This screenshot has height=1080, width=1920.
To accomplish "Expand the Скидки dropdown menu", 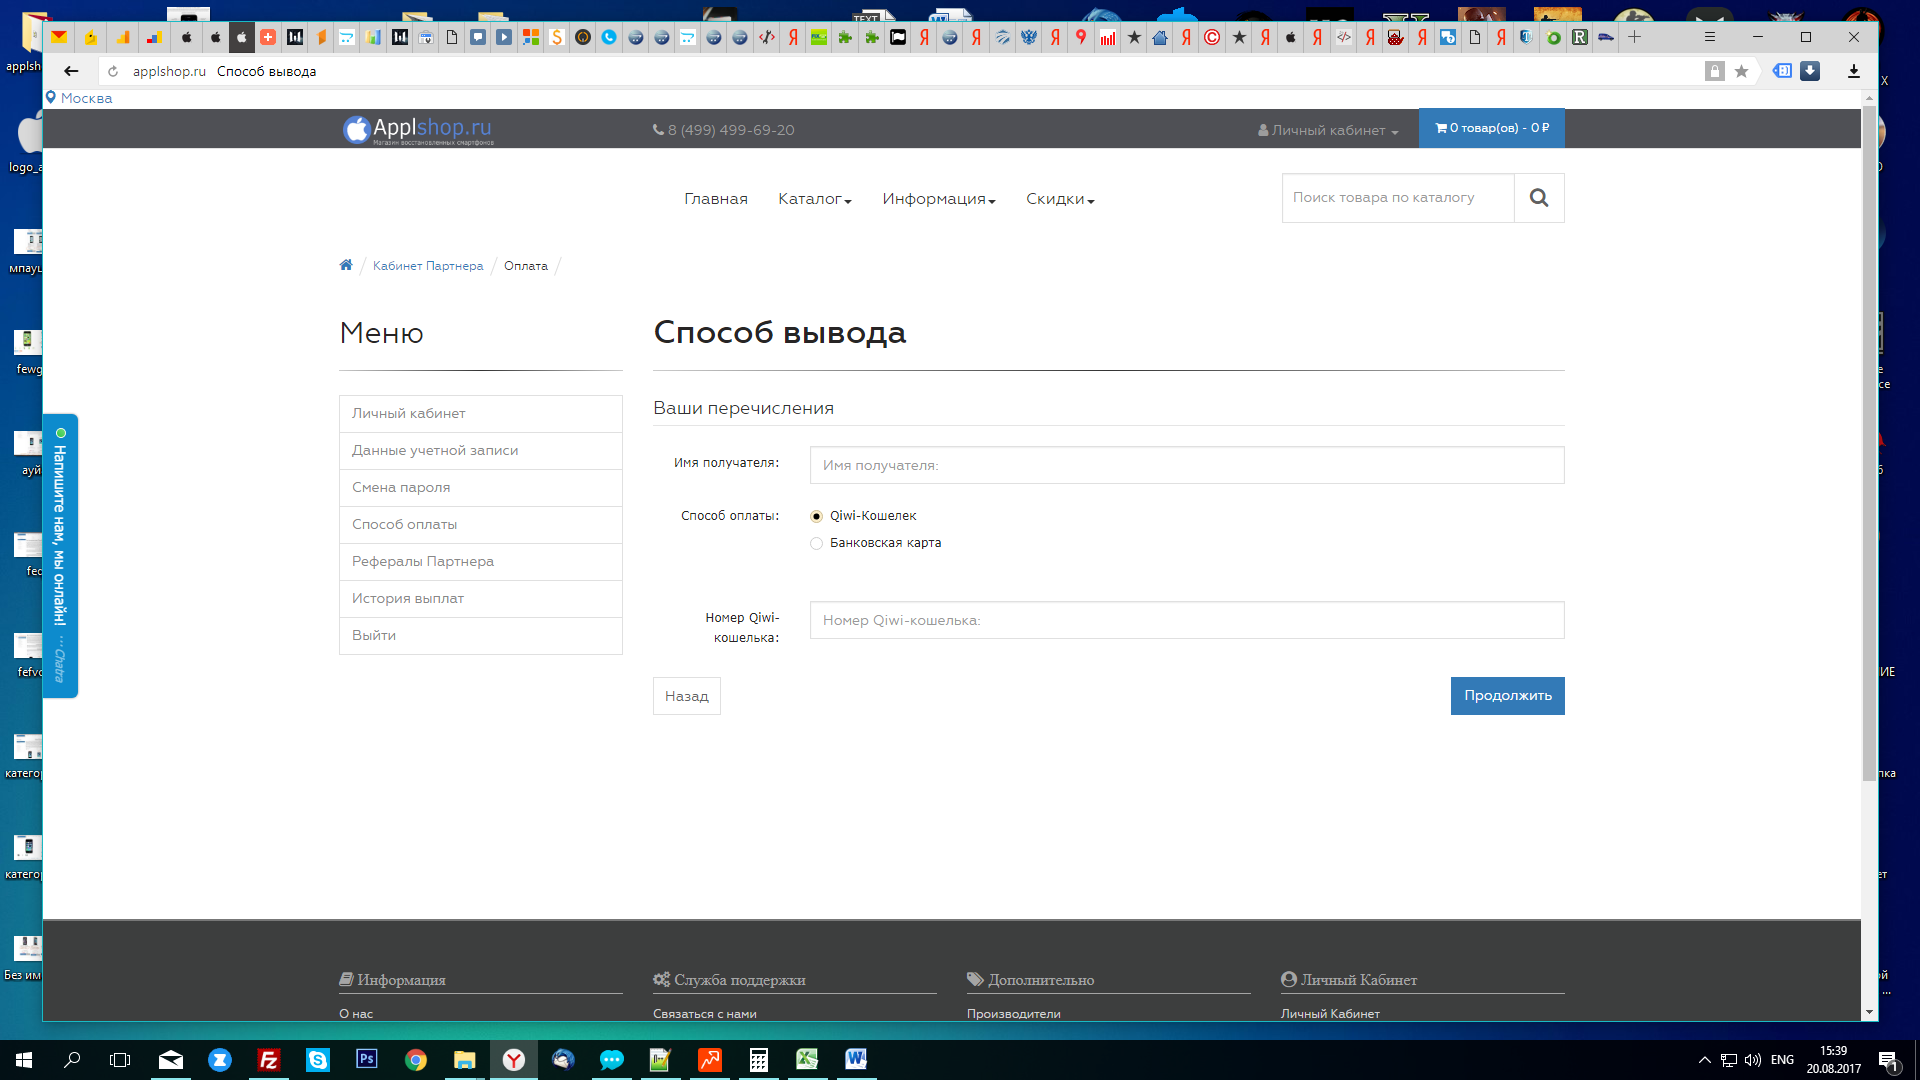I will [1060, 199].
